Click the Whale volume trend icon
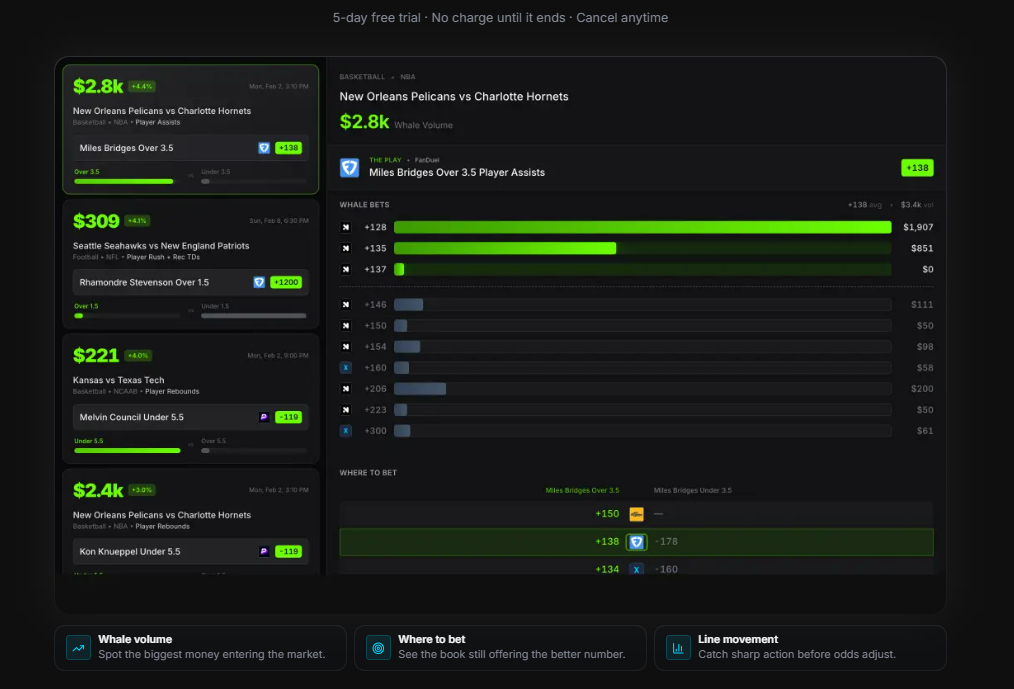The width and height of the screenshot is (1014, 689). pyautogui.click(x=78, y=648)
